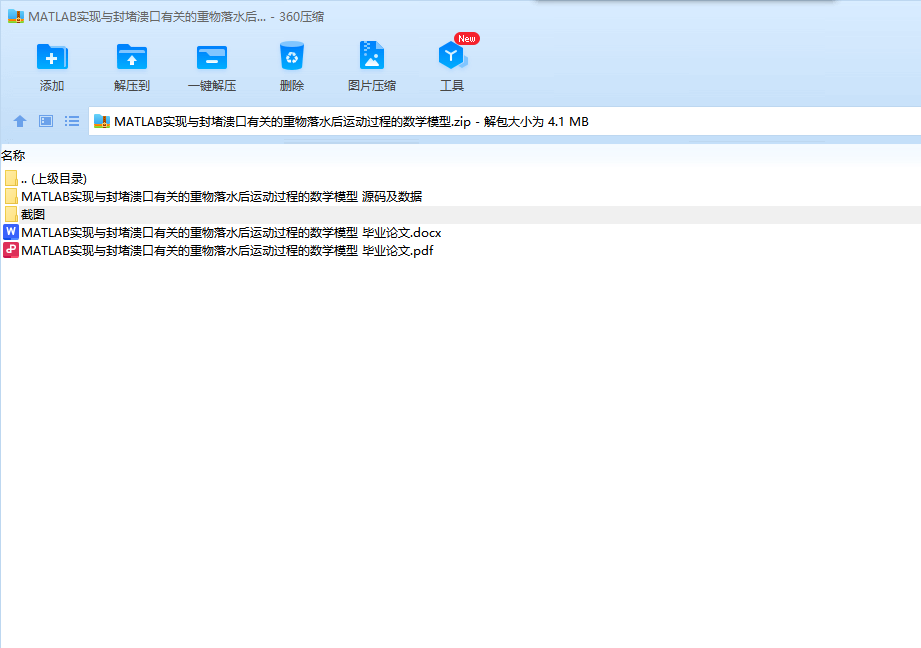Click the folder icon of 源码及数据 row
The width and height of the screenshot is (921, 648).
coord(11,196)
